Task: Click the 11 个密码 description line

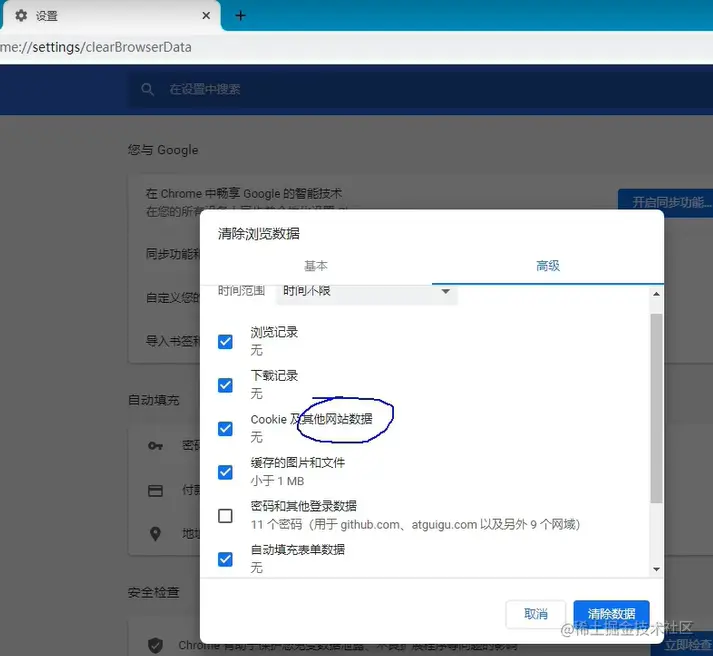Action: click(x=416, y=525)
